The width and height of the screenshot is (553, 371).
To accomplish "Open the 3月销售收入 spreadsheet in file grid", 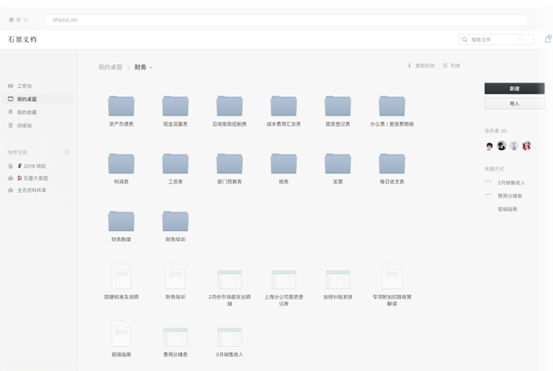I will coord(230,337).
